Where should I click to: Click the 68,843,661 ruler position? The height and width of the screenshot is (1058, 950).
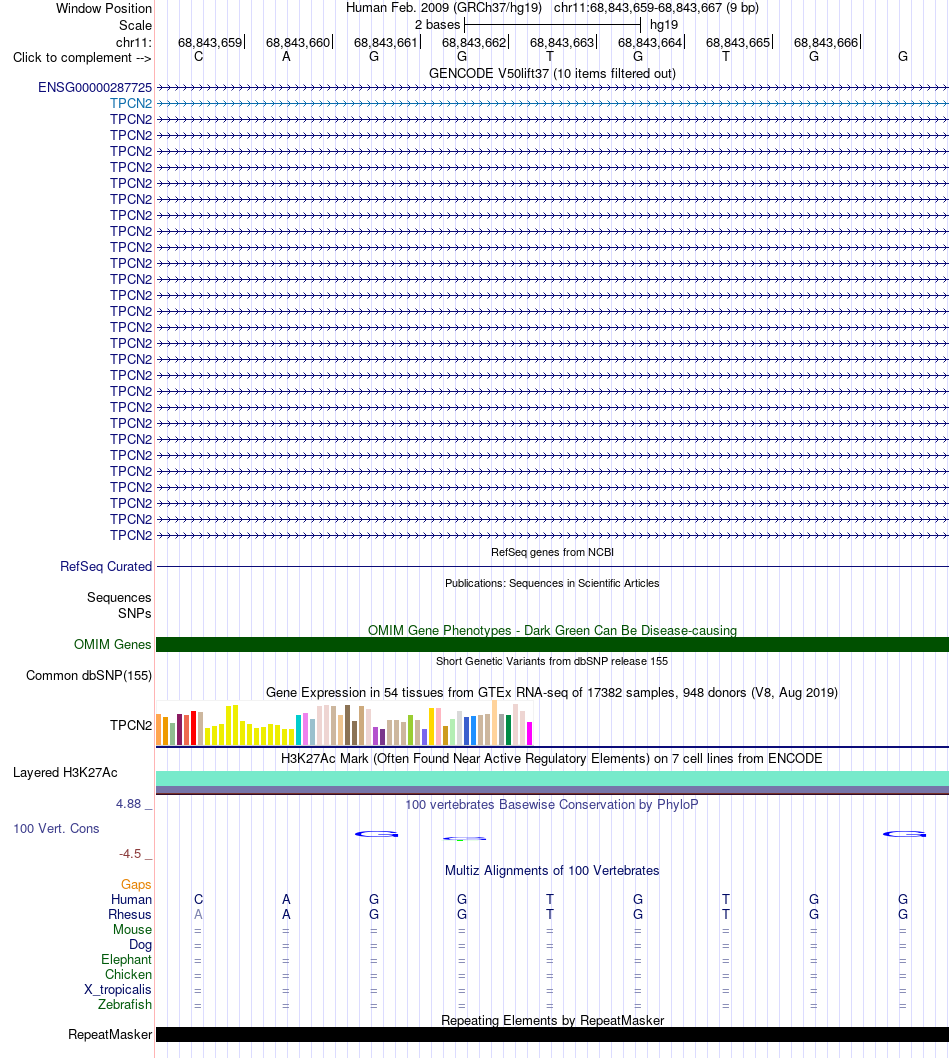click(386, 43)
